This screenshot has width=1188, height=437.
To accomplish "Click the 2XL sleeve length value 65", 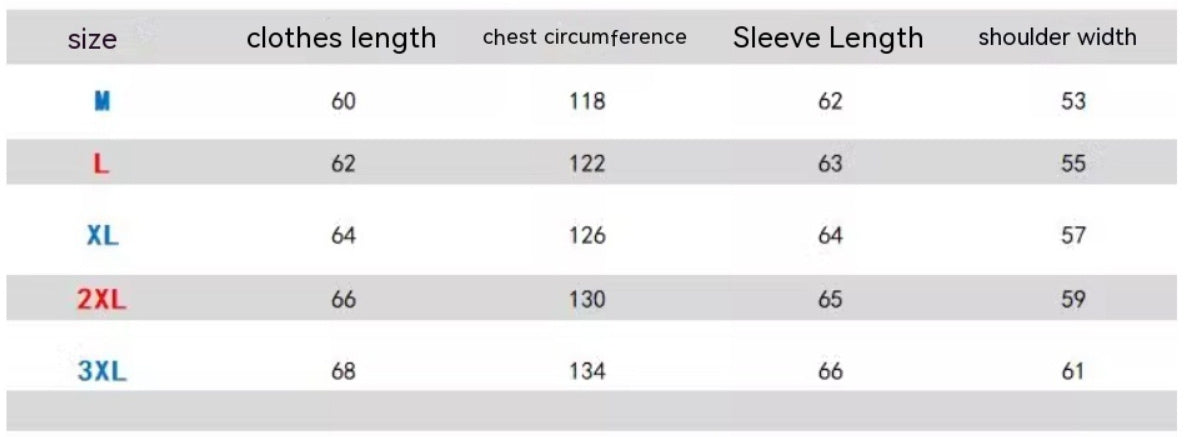I will click(830, 300).
